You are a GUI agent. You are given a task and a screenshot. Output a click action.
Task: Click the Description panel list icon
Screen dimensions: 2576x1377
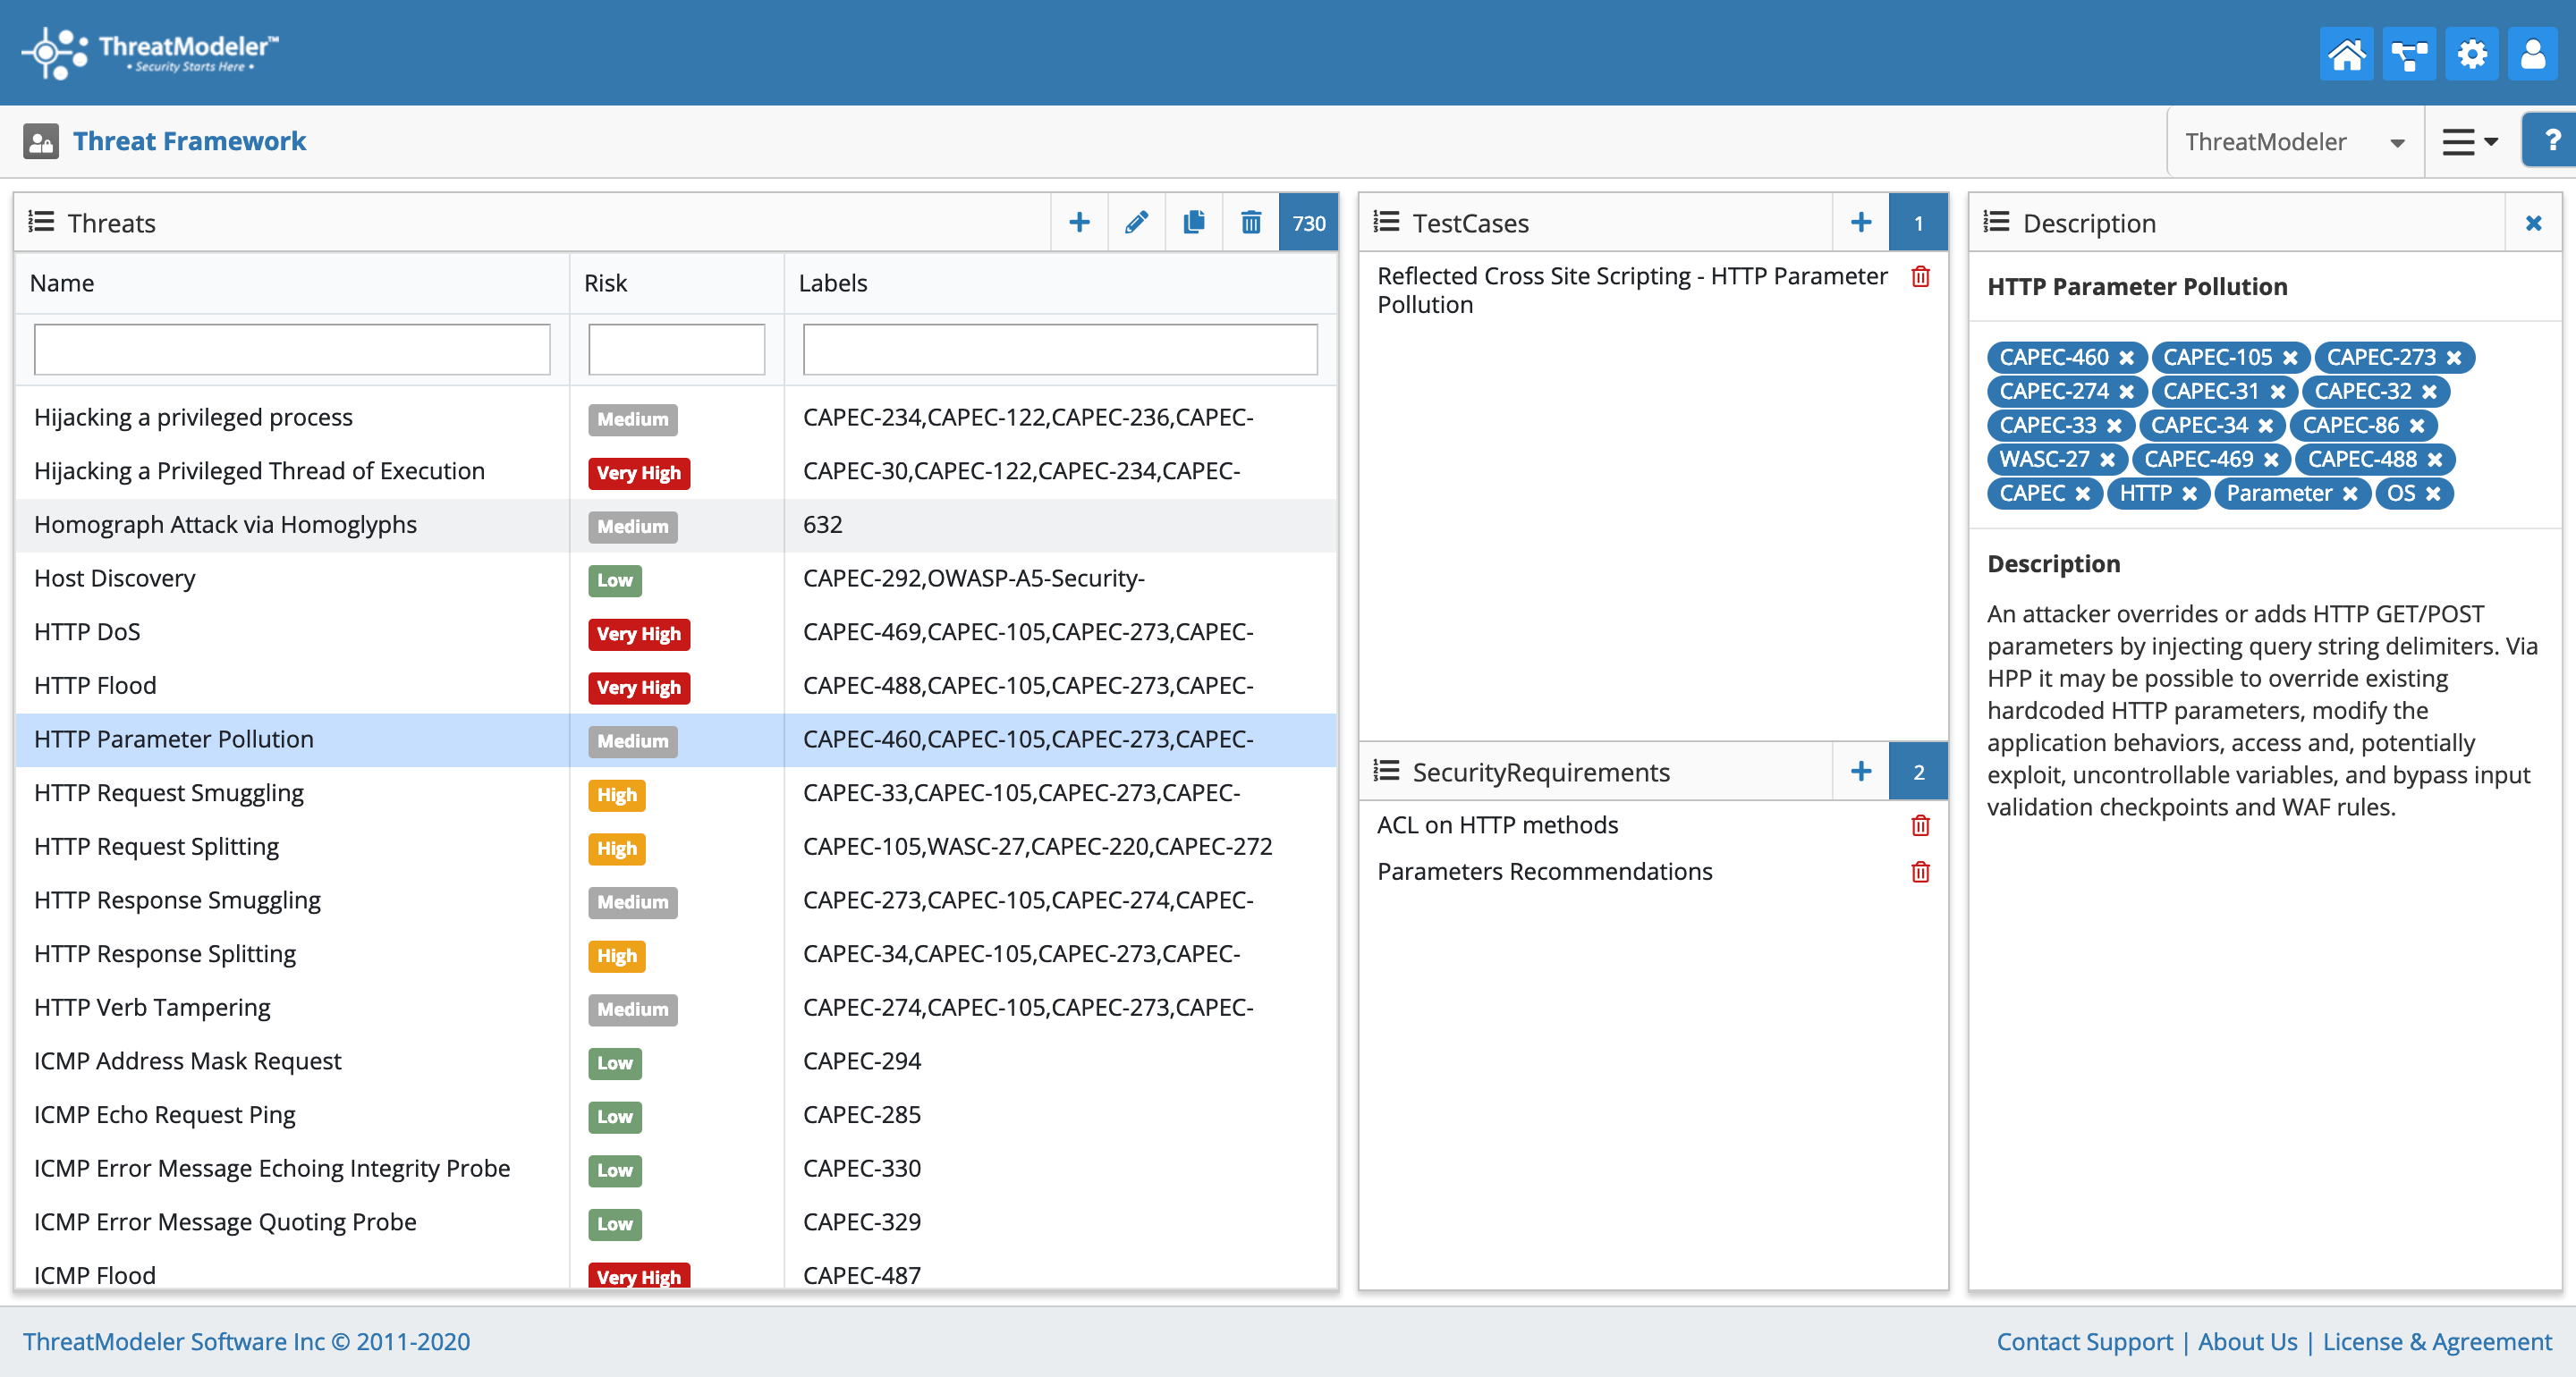[1996, 222]
